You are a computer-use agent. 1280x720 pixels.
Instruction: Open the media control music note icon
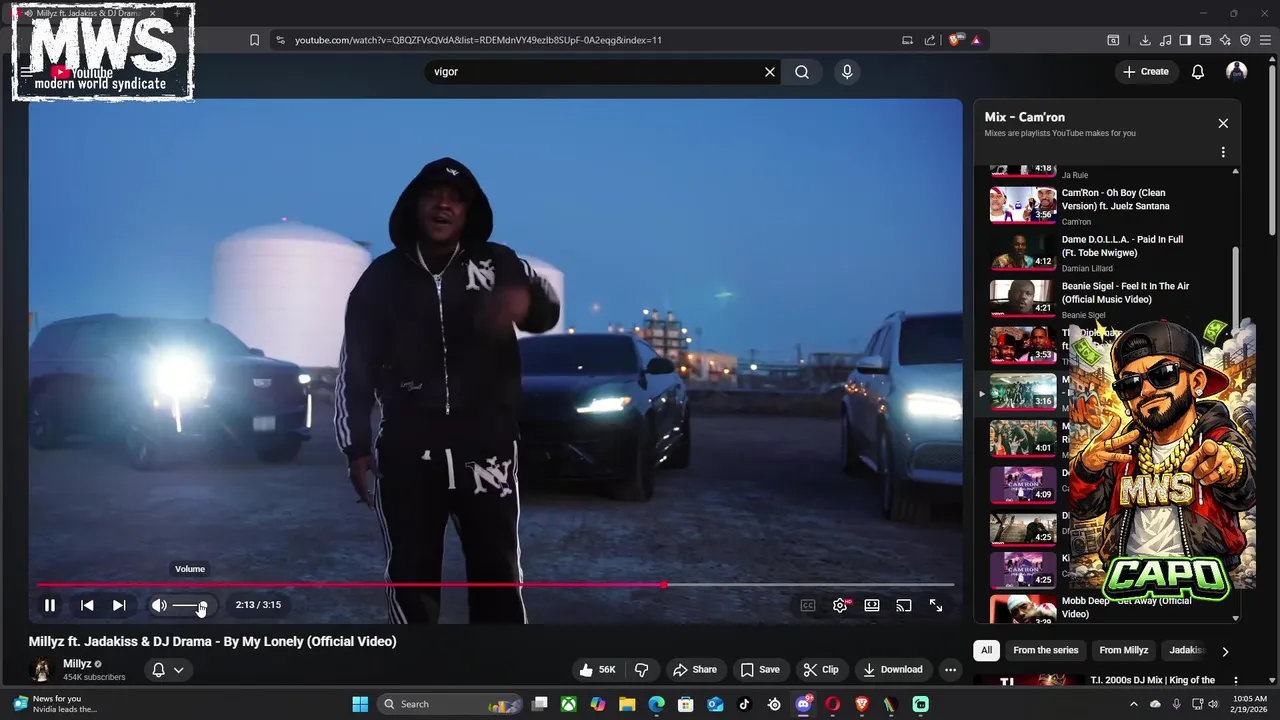pos(1165,40)
